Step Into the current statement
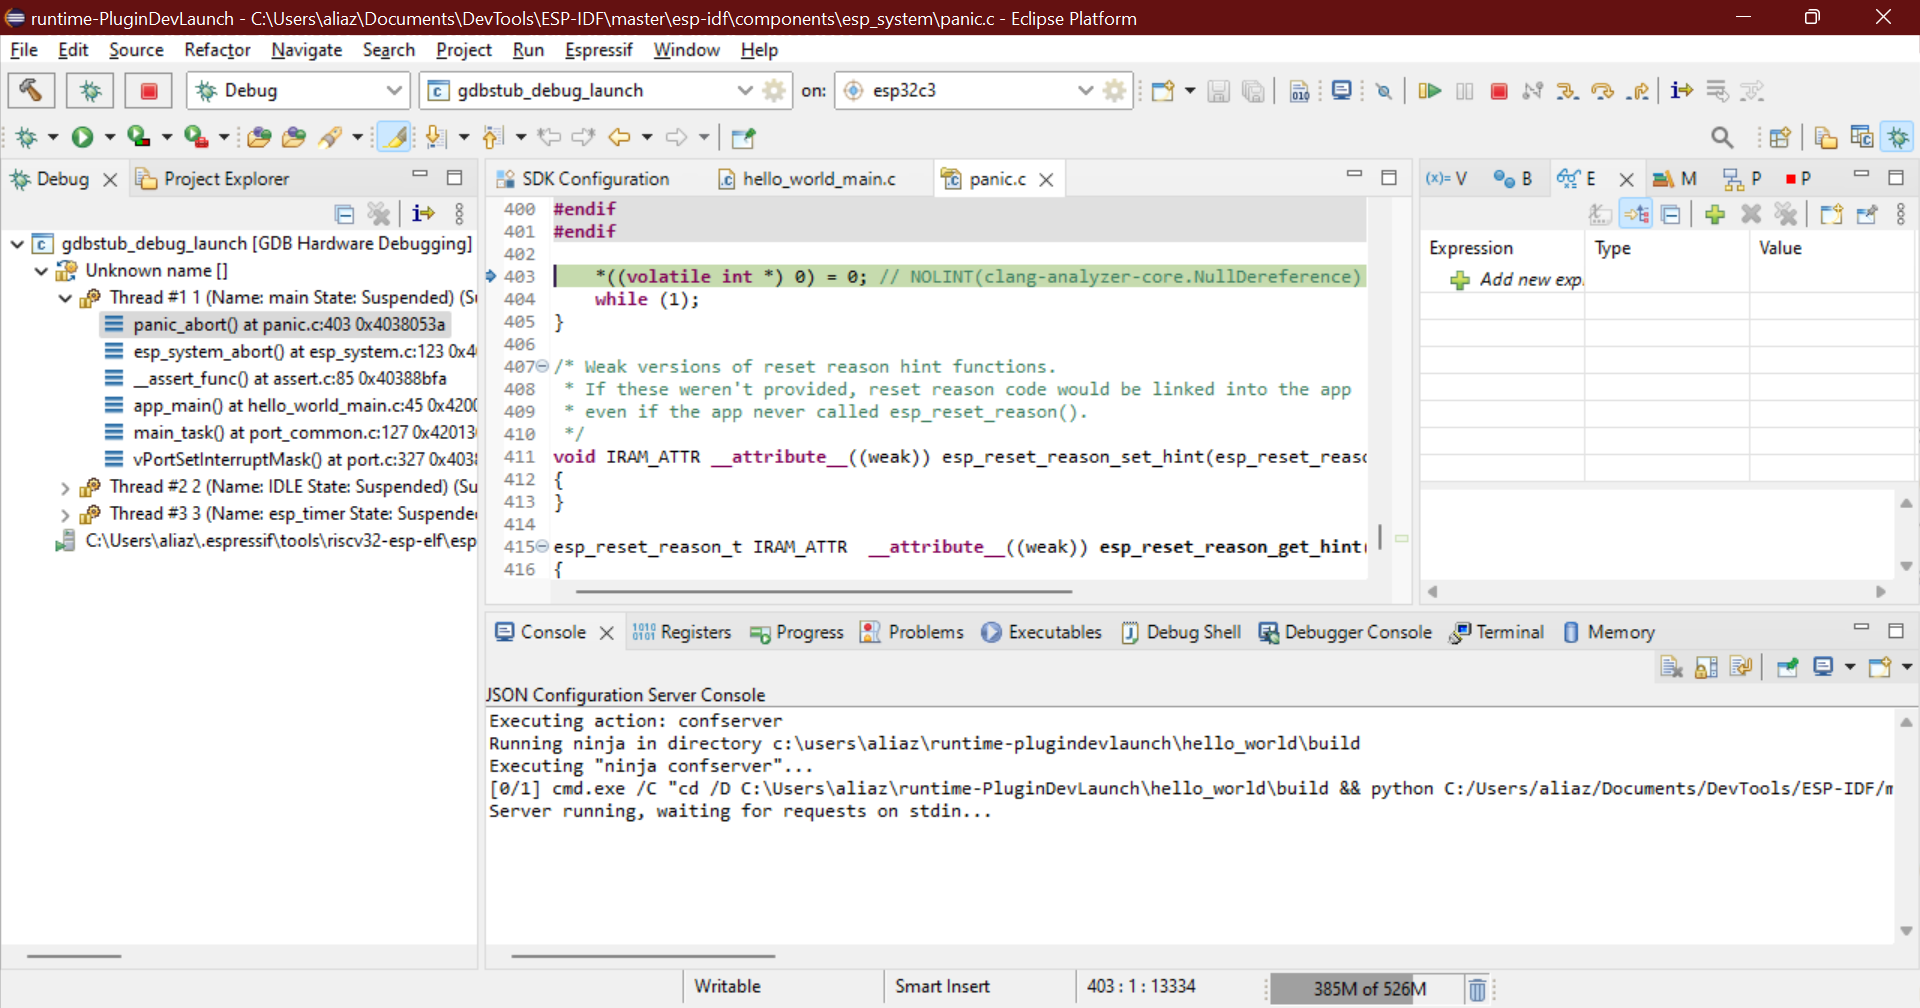 (1568, 90)
